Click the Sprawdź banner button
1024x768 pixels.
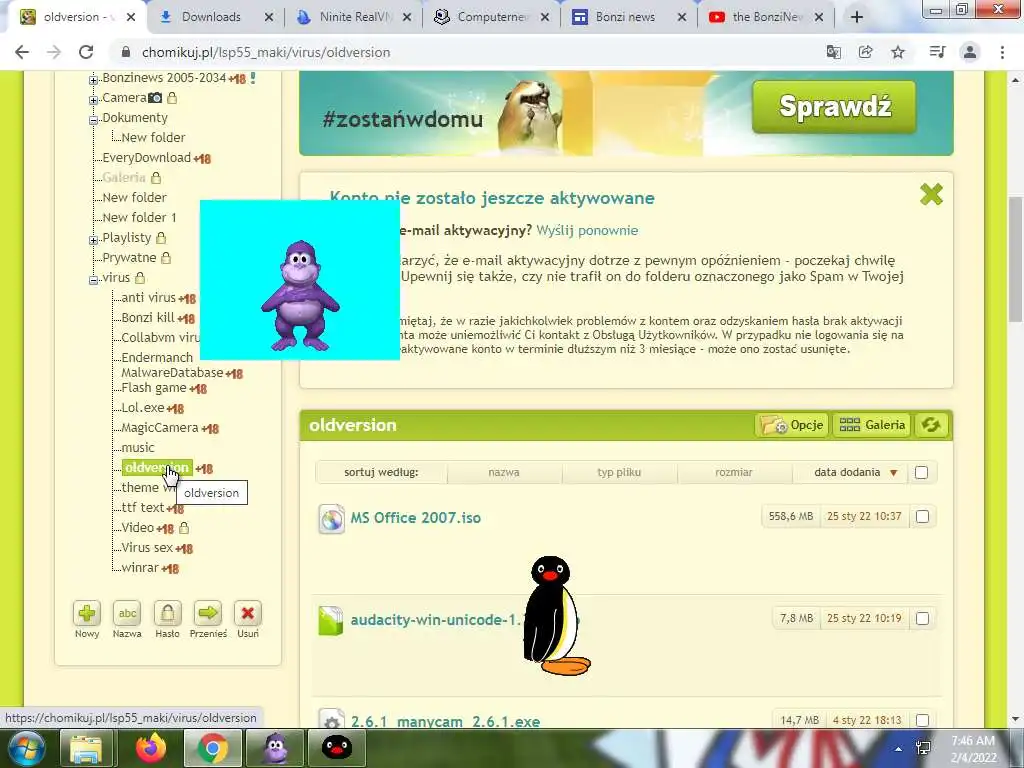tap(834, 106)
